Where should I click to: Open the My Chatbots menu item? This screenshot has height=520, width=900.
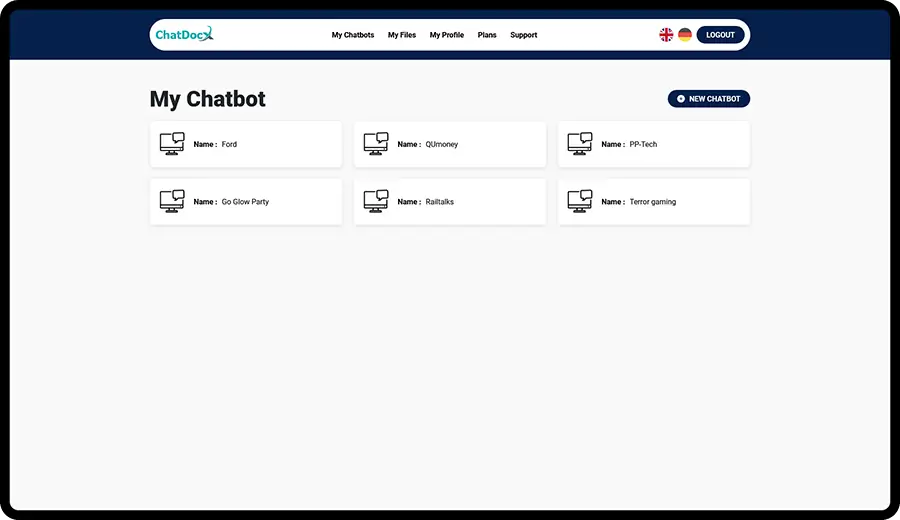[353, 35]
